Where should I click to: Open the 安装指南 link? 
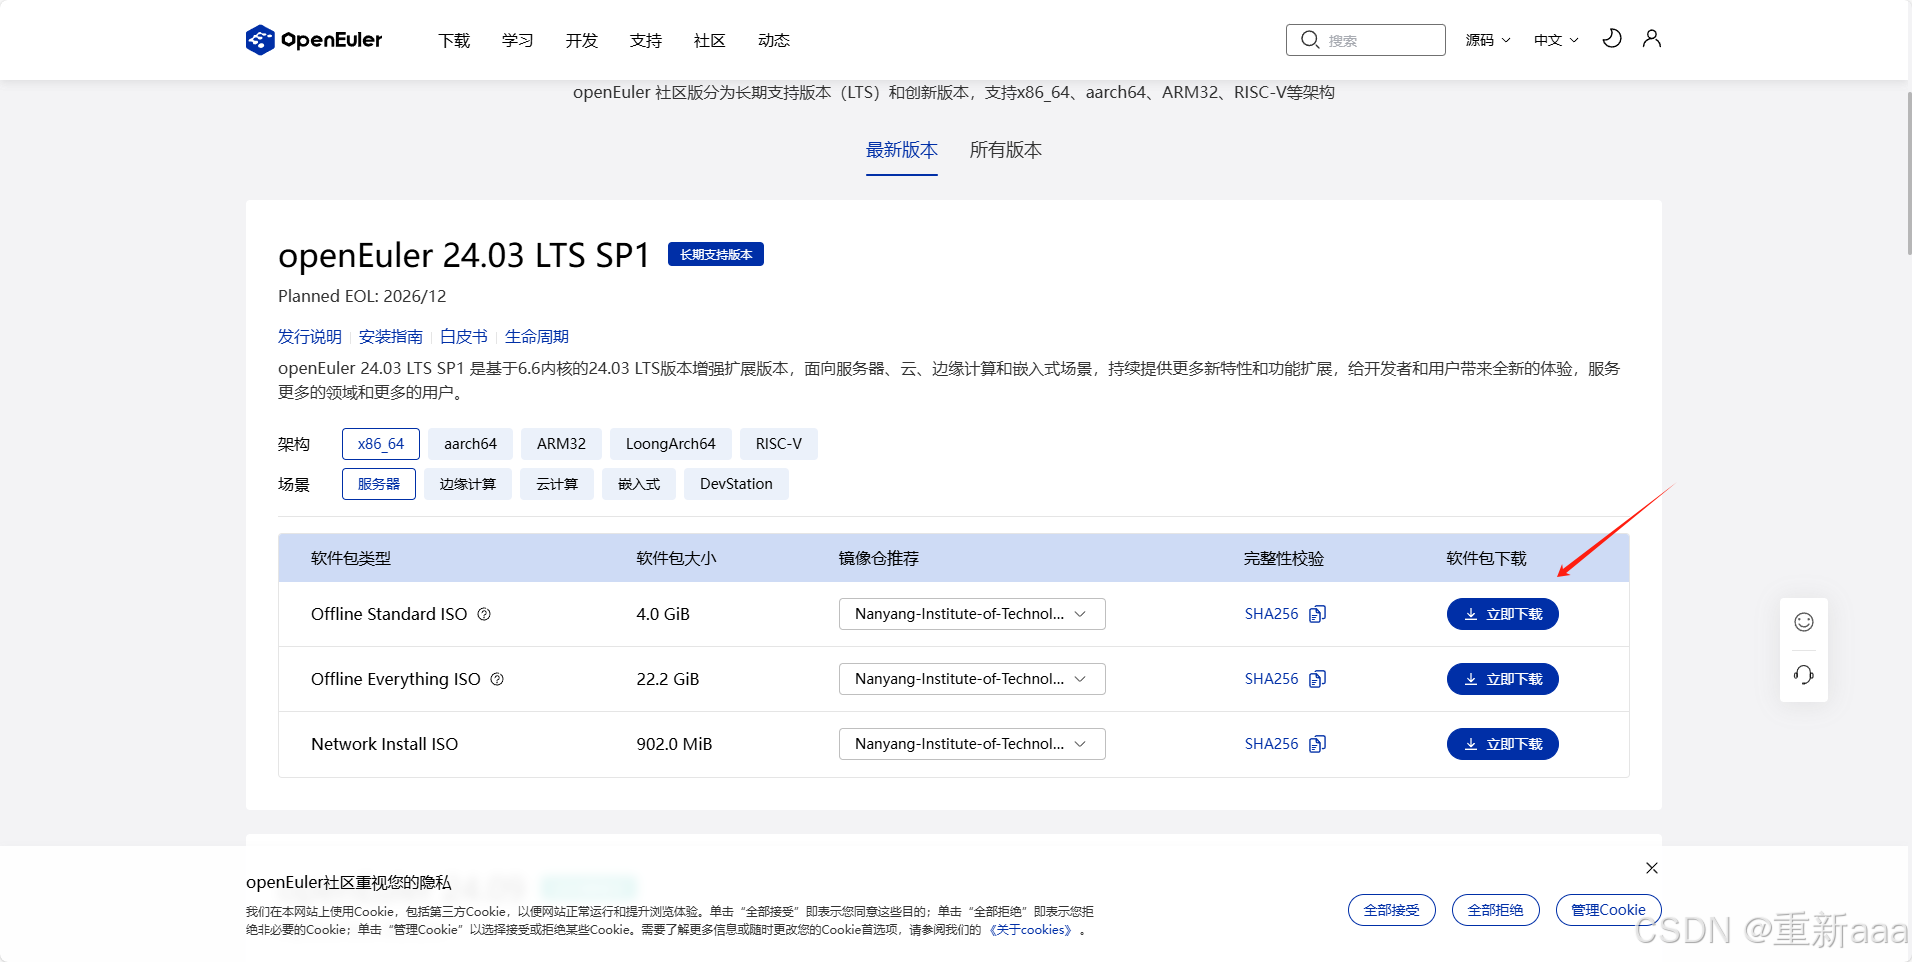point(391,337)
